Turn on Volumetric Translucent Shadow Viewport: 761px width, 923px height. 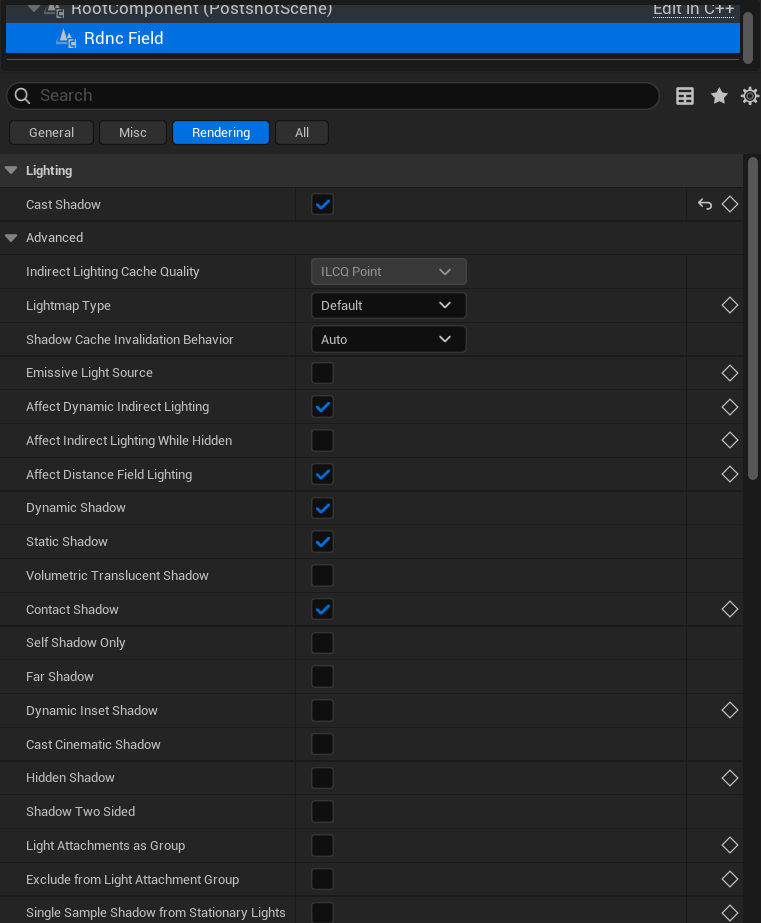tap(322, 575)
